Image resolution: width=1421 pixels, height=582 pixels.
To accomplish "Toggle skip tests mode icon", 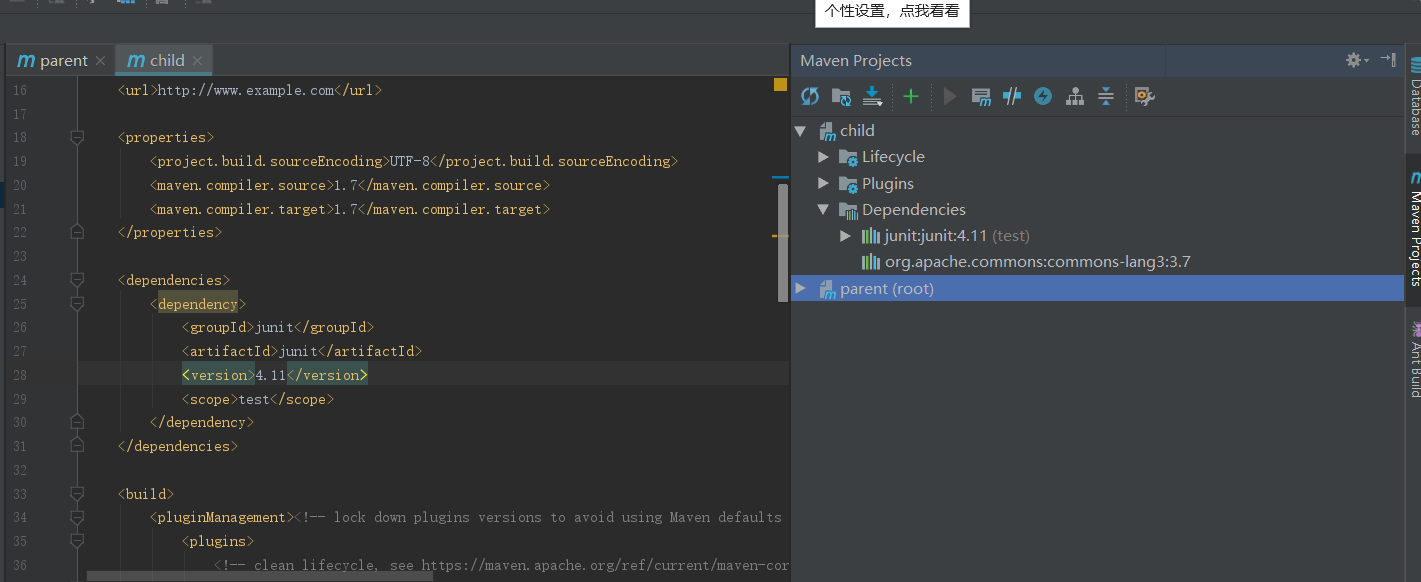I will coord(1043,96).
